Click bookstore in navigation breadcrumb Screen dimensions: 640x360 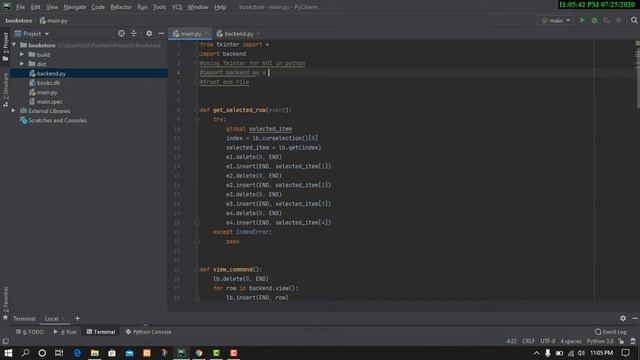[x=19, y=20]
